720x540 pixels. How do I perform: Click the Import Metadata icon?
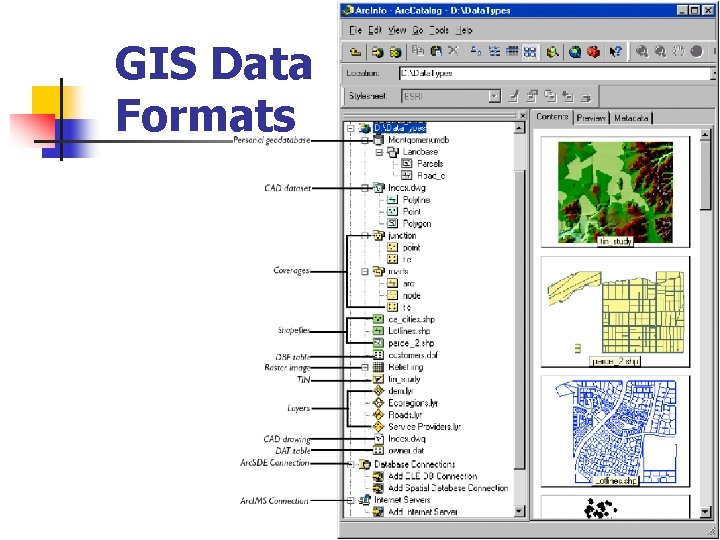tap(568, 96)
